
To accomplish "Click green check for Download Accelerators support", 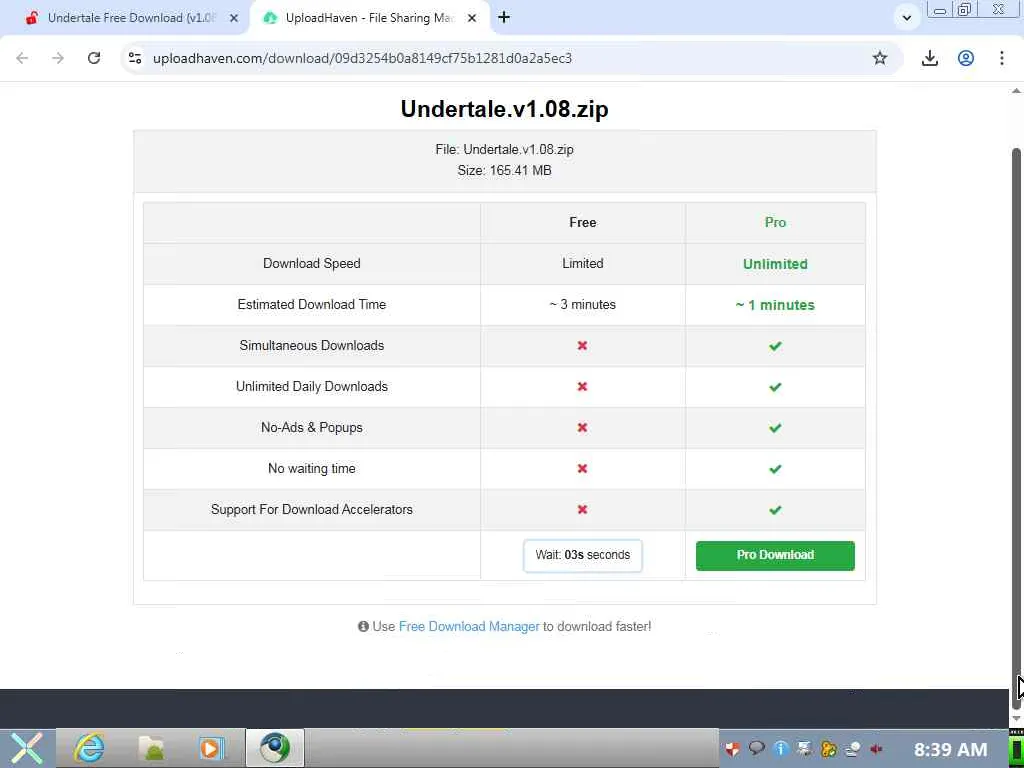I will click(775, 510).
